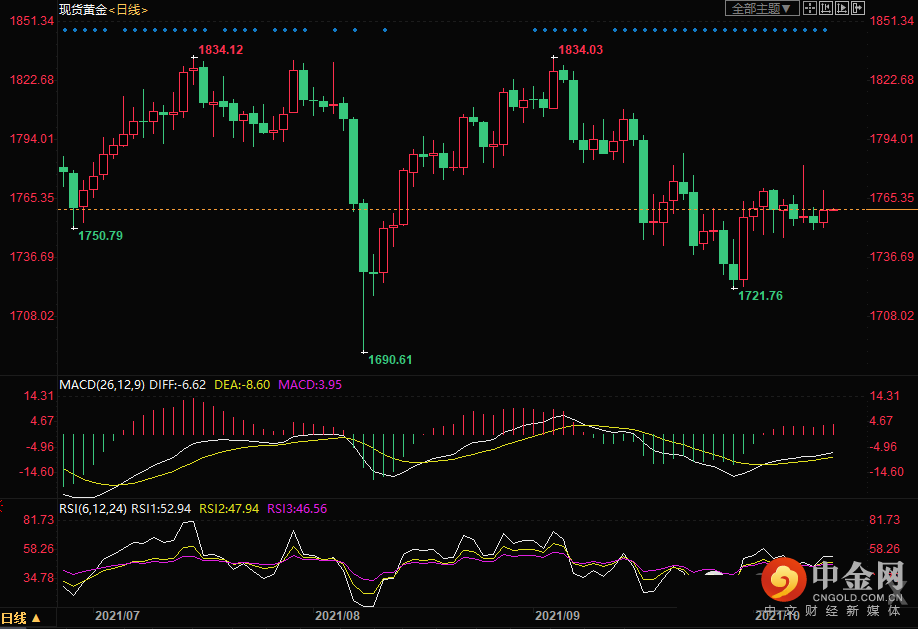The width and height of the screenshot is (918, 629).
Task: Click the <日线> period label
Action: [128, 9]
